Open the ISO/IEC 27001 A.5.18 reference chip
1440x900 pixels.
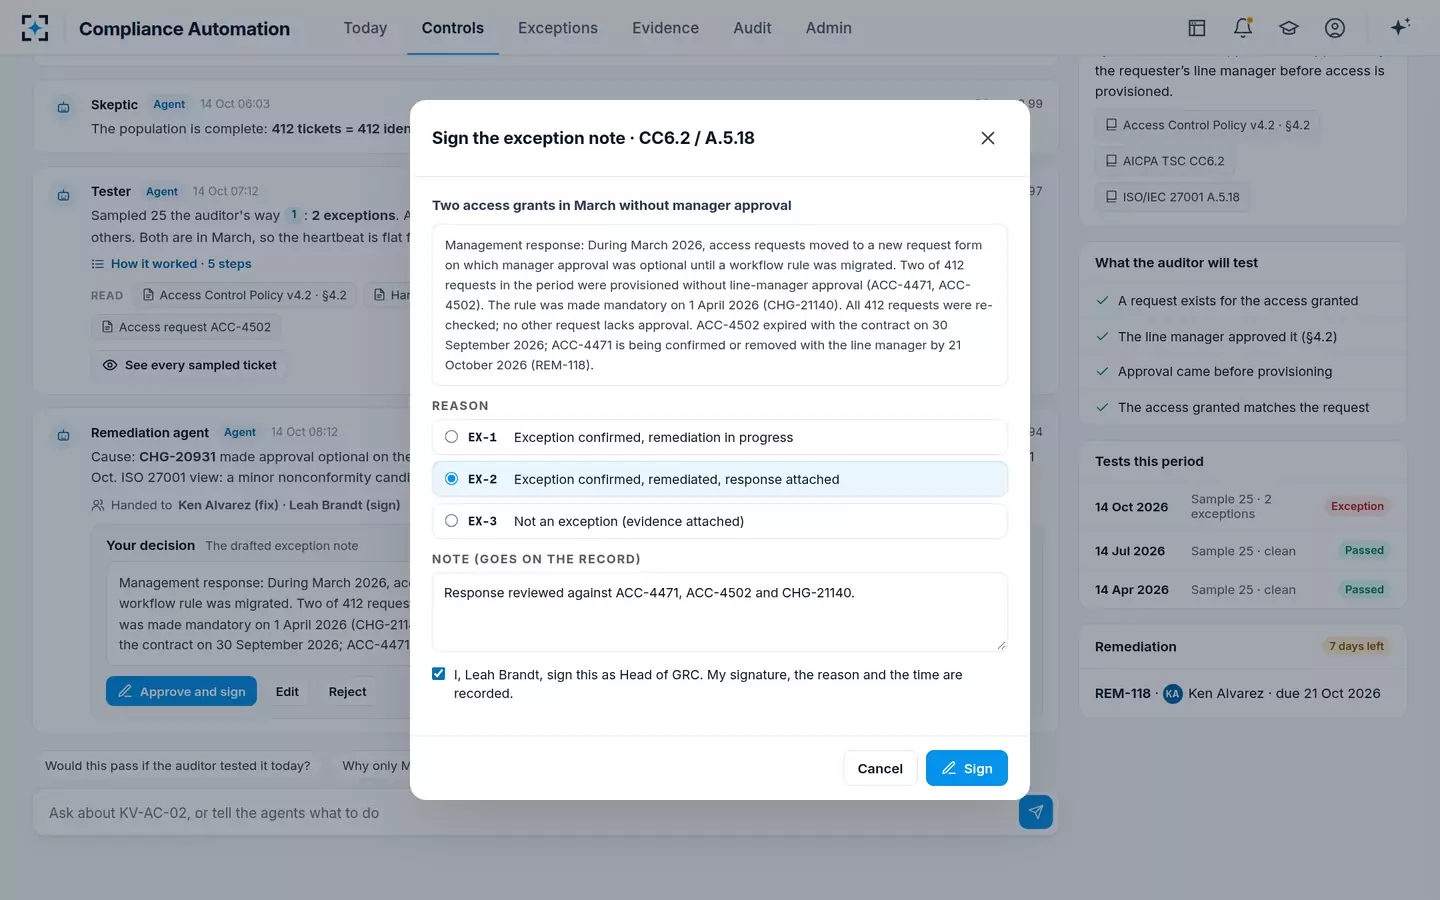point(1172,197)
